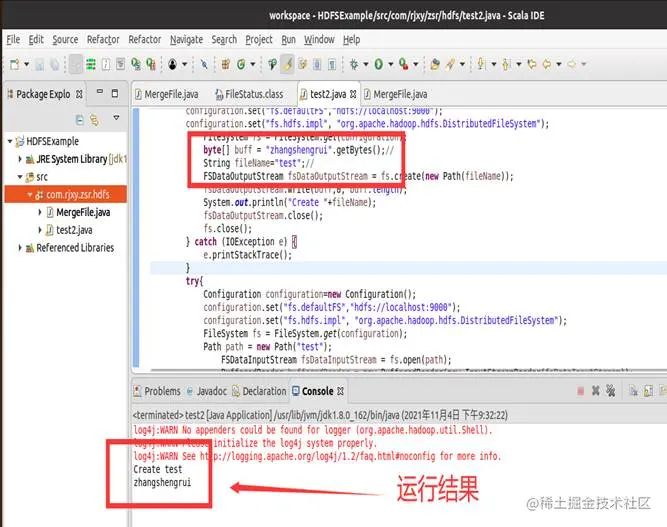This screenshot has width=667, height=527.
Task: Open the external tools dropdown arrow
Action: [416, 64]
